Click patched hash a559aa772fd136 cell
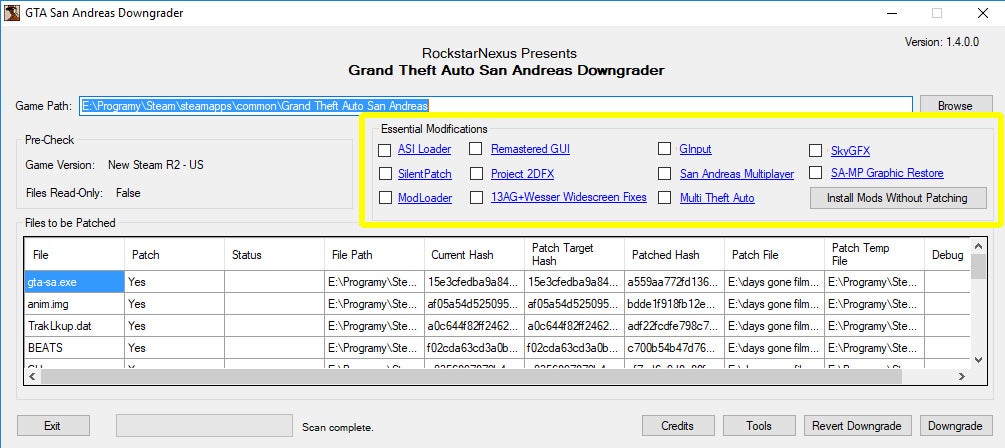The height and width of the screenshot is (448, 1005). pos(674,281)
